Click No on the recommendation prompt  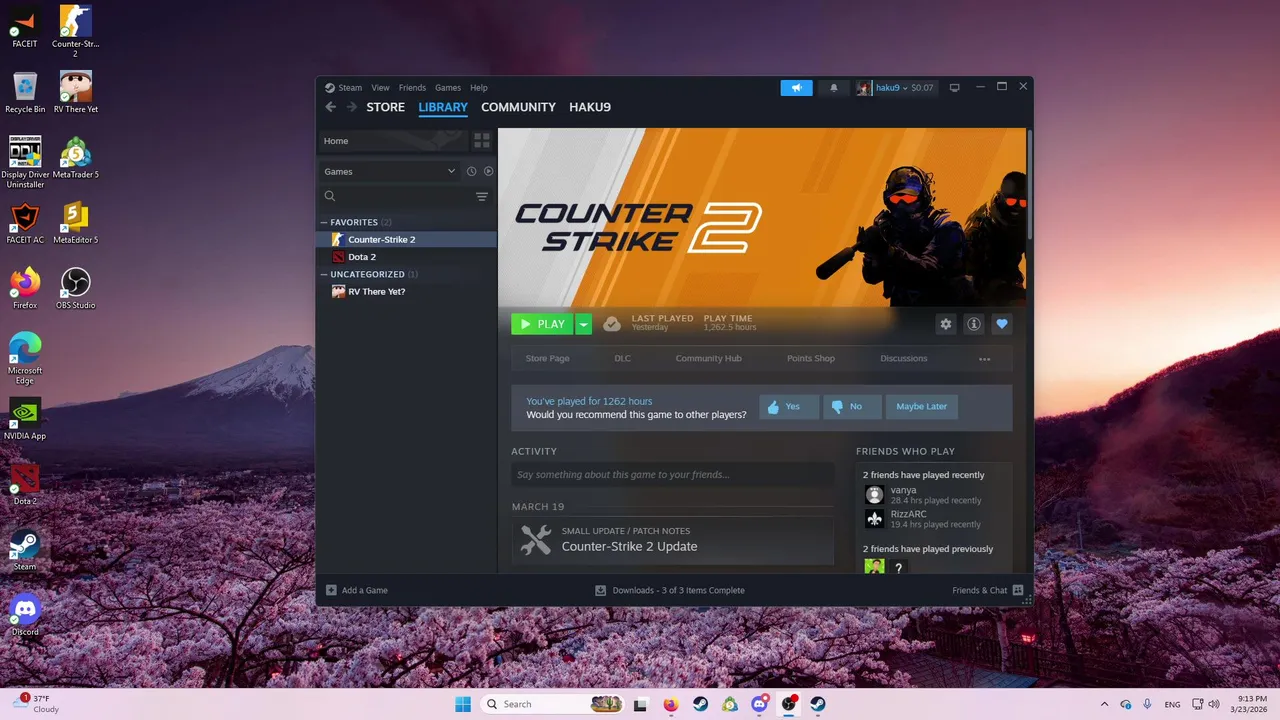pos(852,407)
